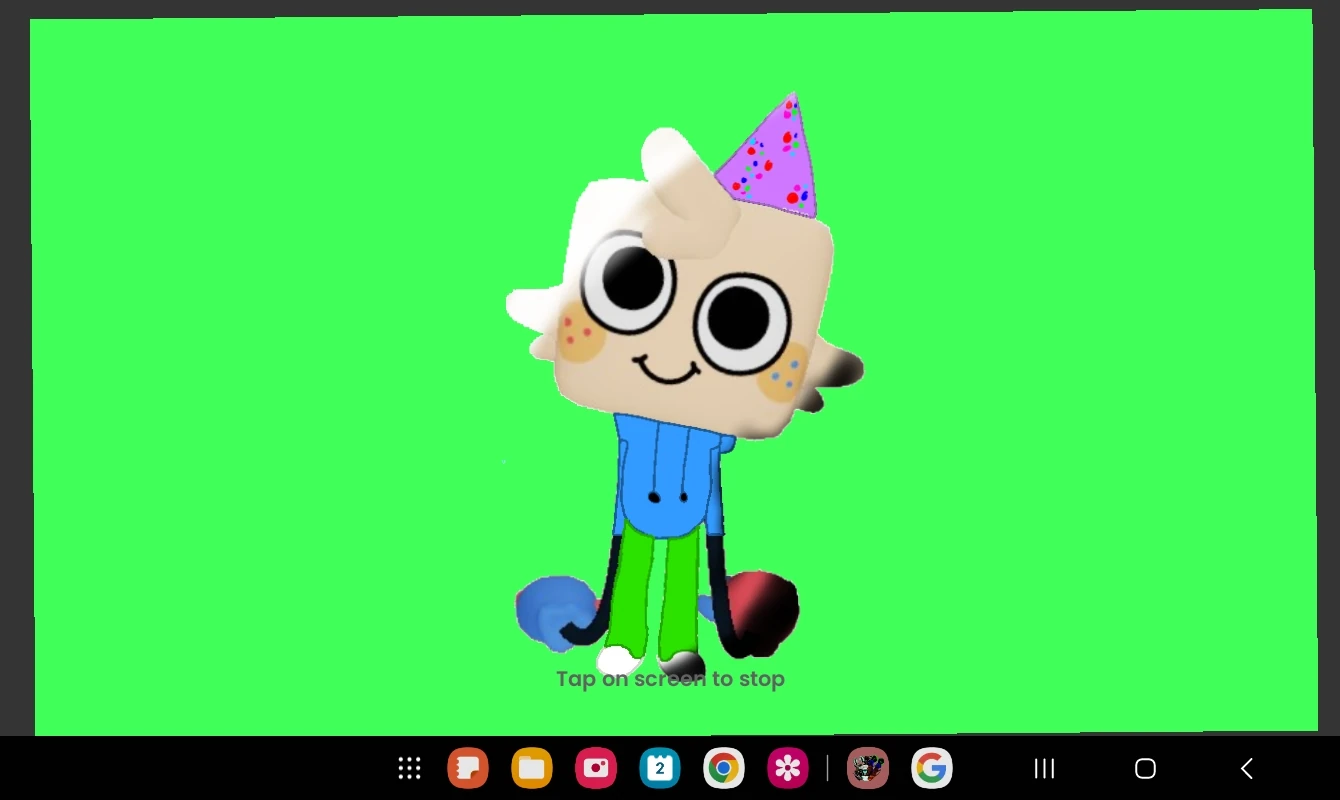This screenshot has width=1340, height=800.
Task: Open the Calendar app
Action: click(659, 768)
